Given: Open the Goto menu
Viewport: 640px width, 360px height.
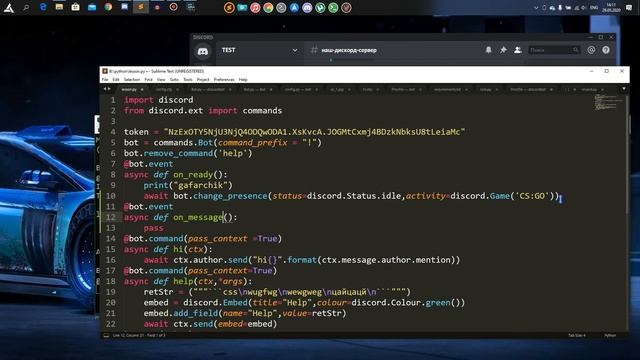Looking at the screenshot, I should [x=174, y=80].
